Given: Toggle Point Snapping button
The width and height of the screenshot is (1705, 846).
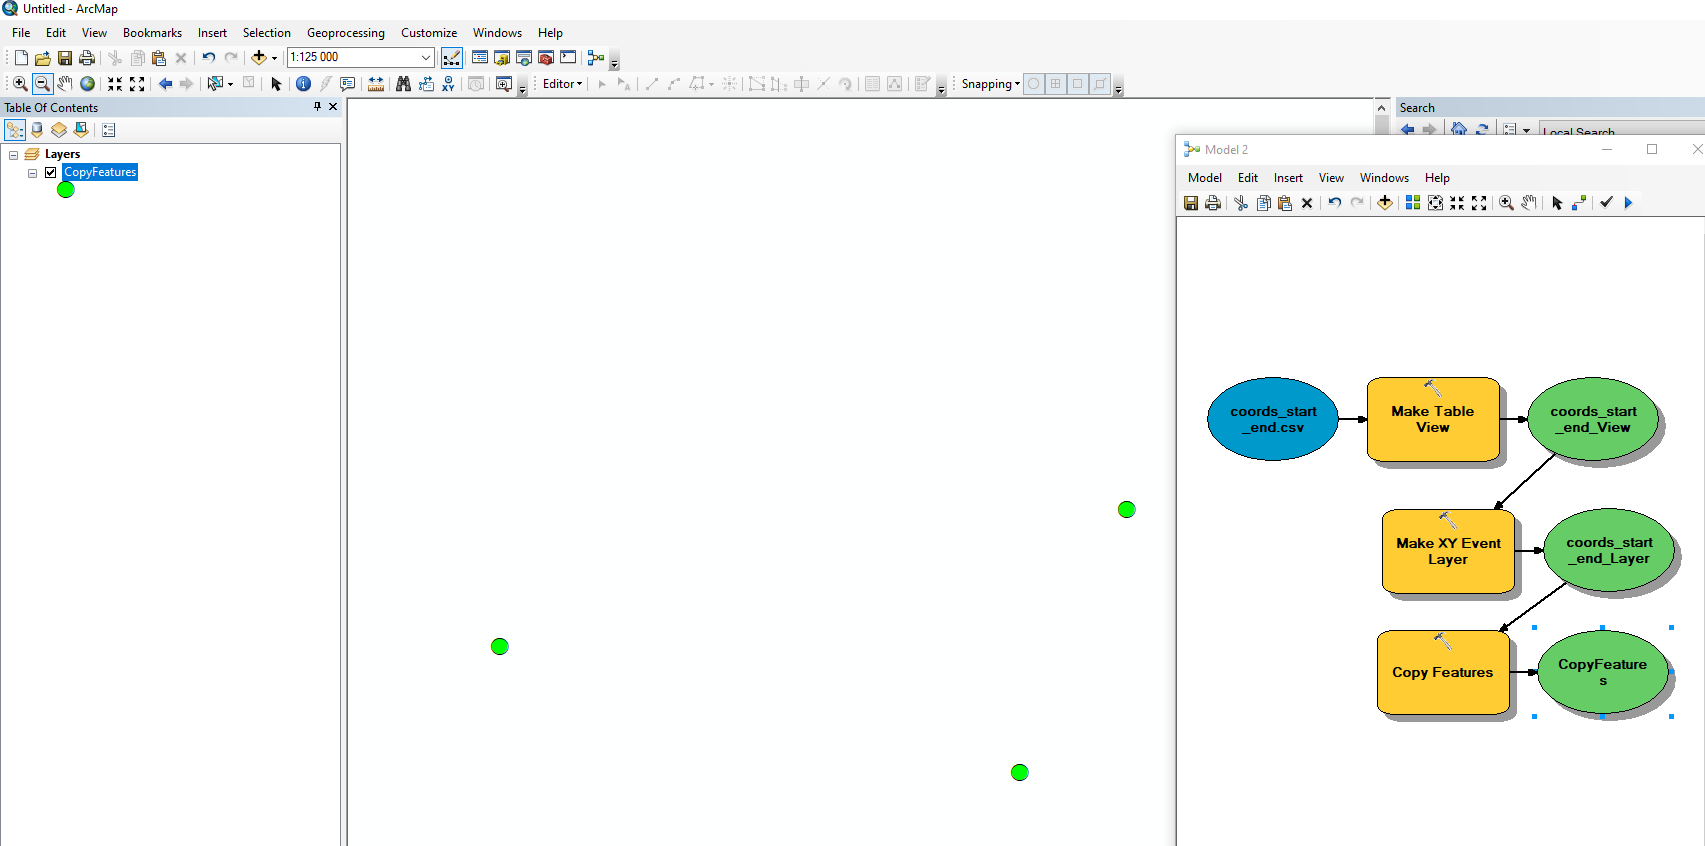Looking at the screenshot, I should tap(1034, 84).
